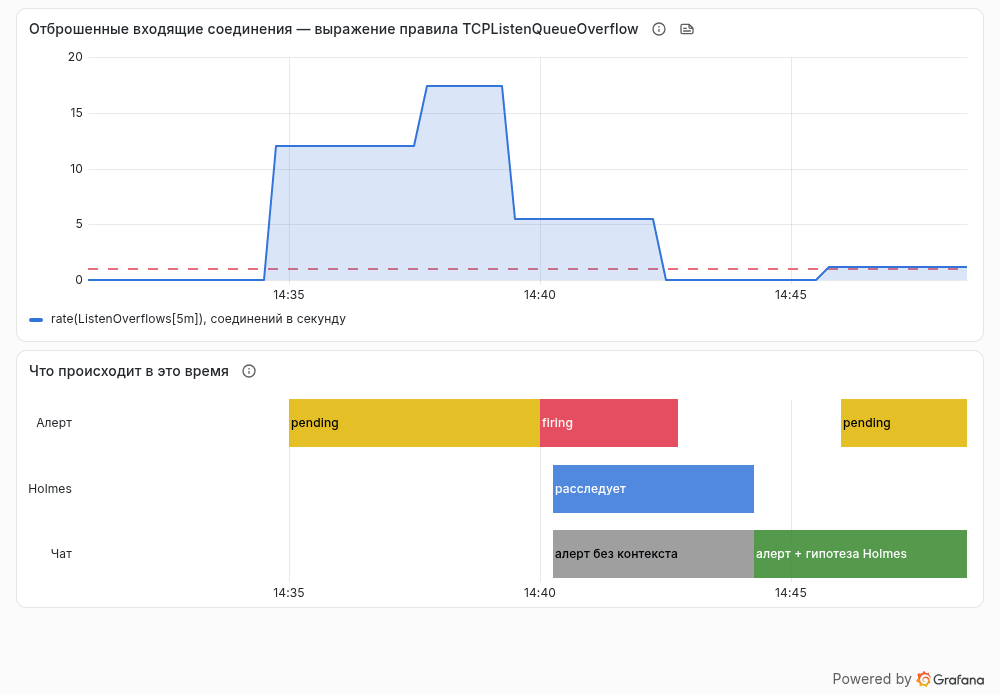The height and width of the screenshot is (694, 1000).
Task: Open 'Что происходит в это время' panel title
Action: tap(129, 371)
